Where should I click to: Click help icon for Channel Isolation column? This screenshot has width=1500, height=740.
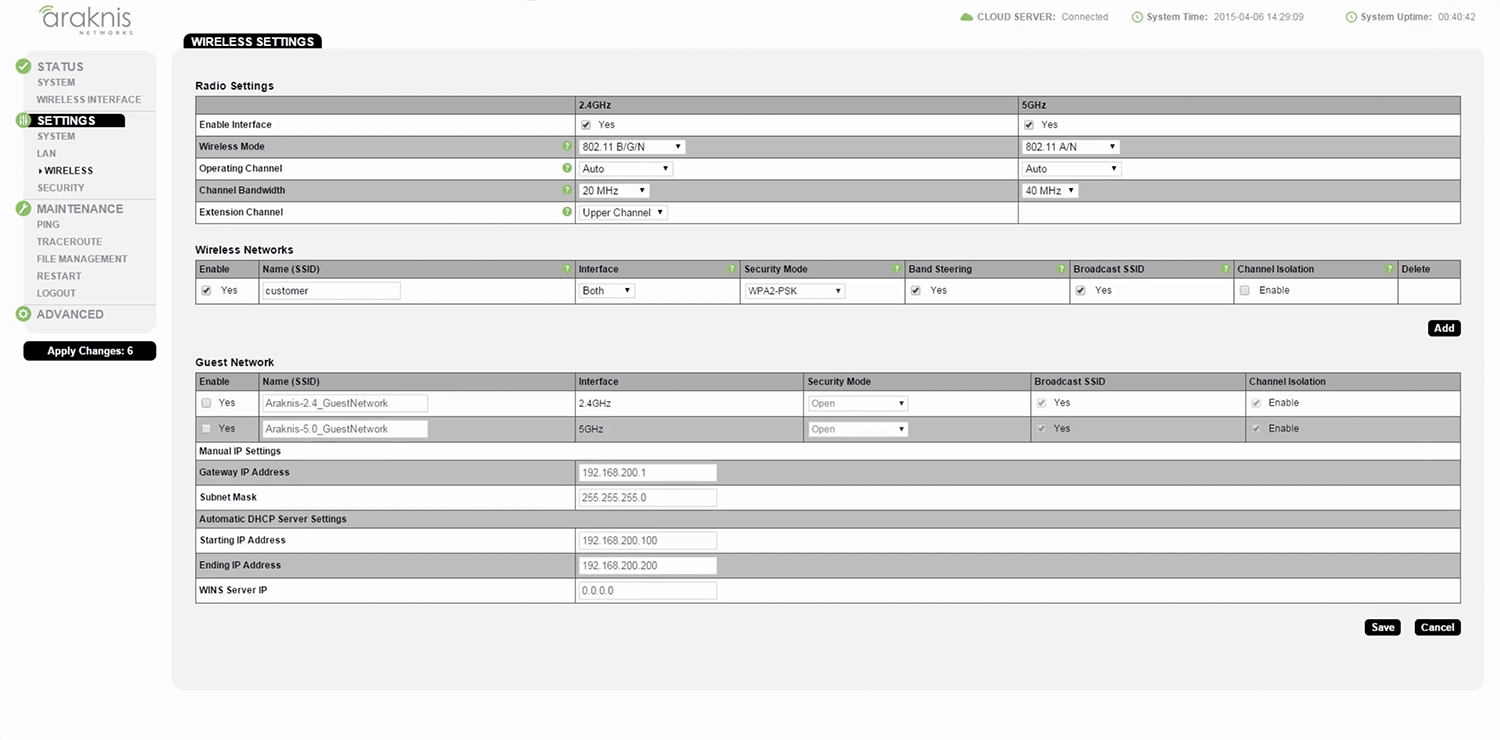click(x=1389, y=269)
